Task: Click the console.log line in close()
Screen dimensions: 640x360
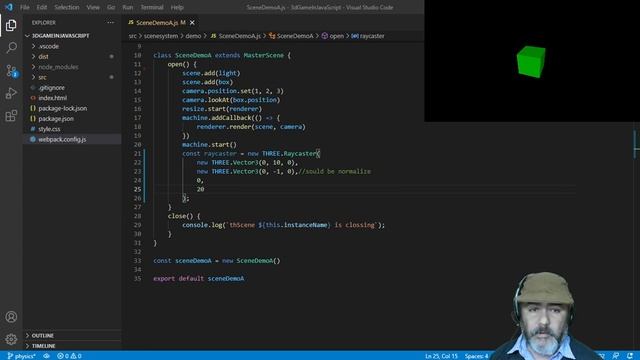Action: [x=283, y=225]
